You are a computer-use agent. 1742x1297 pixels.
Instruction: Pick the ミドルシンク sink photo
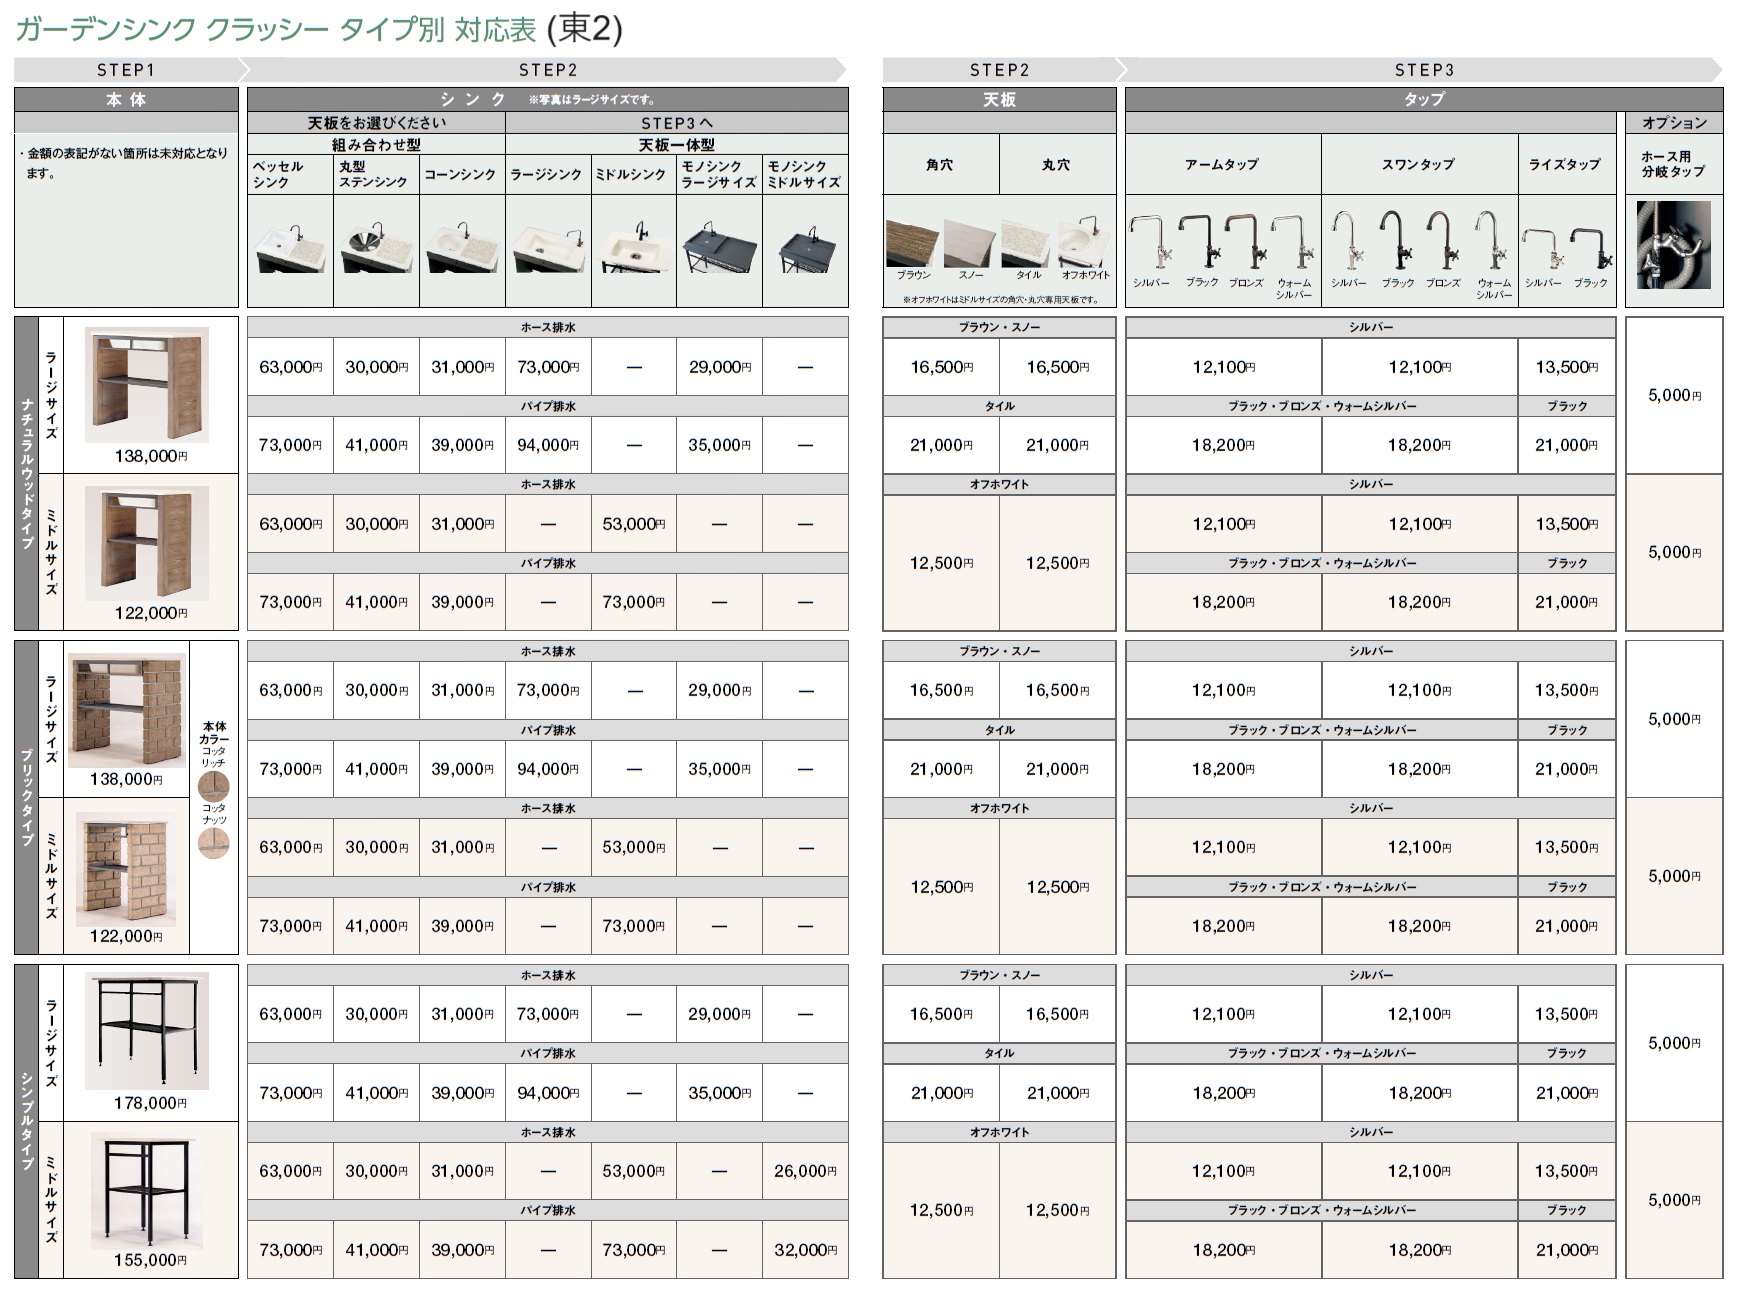click(x=634, y=248)
